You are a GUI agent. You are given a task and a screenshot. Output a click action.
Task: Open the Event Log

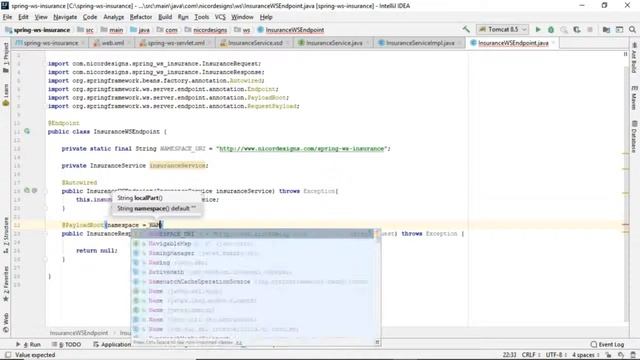pos(607,344)
